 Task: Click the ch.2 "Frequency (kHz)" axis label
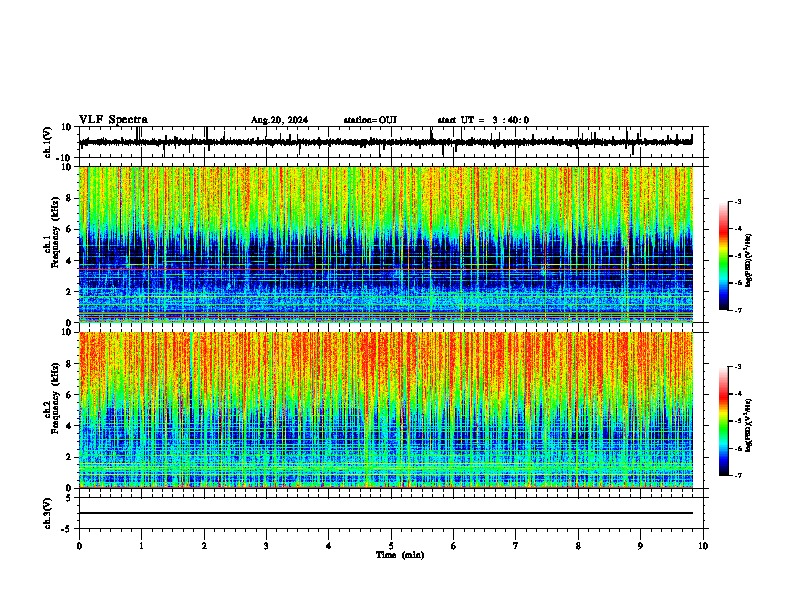point(55,398)
